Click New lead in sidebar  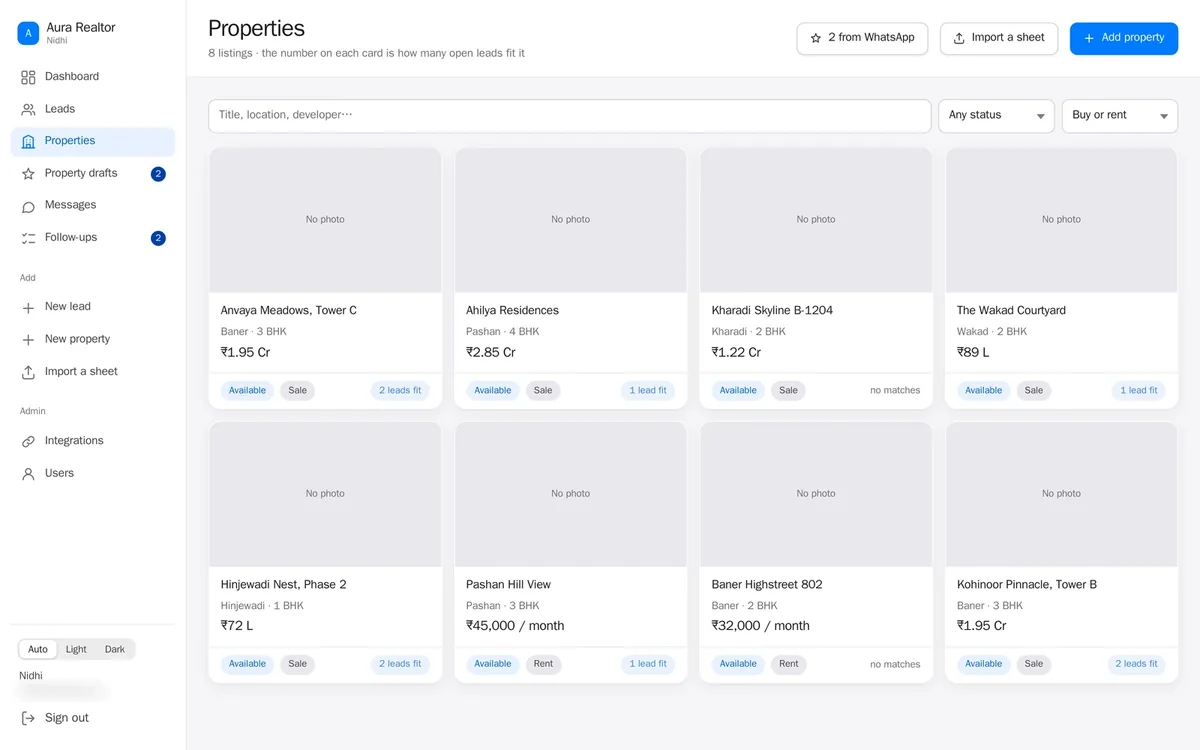(x=93, y=307)
